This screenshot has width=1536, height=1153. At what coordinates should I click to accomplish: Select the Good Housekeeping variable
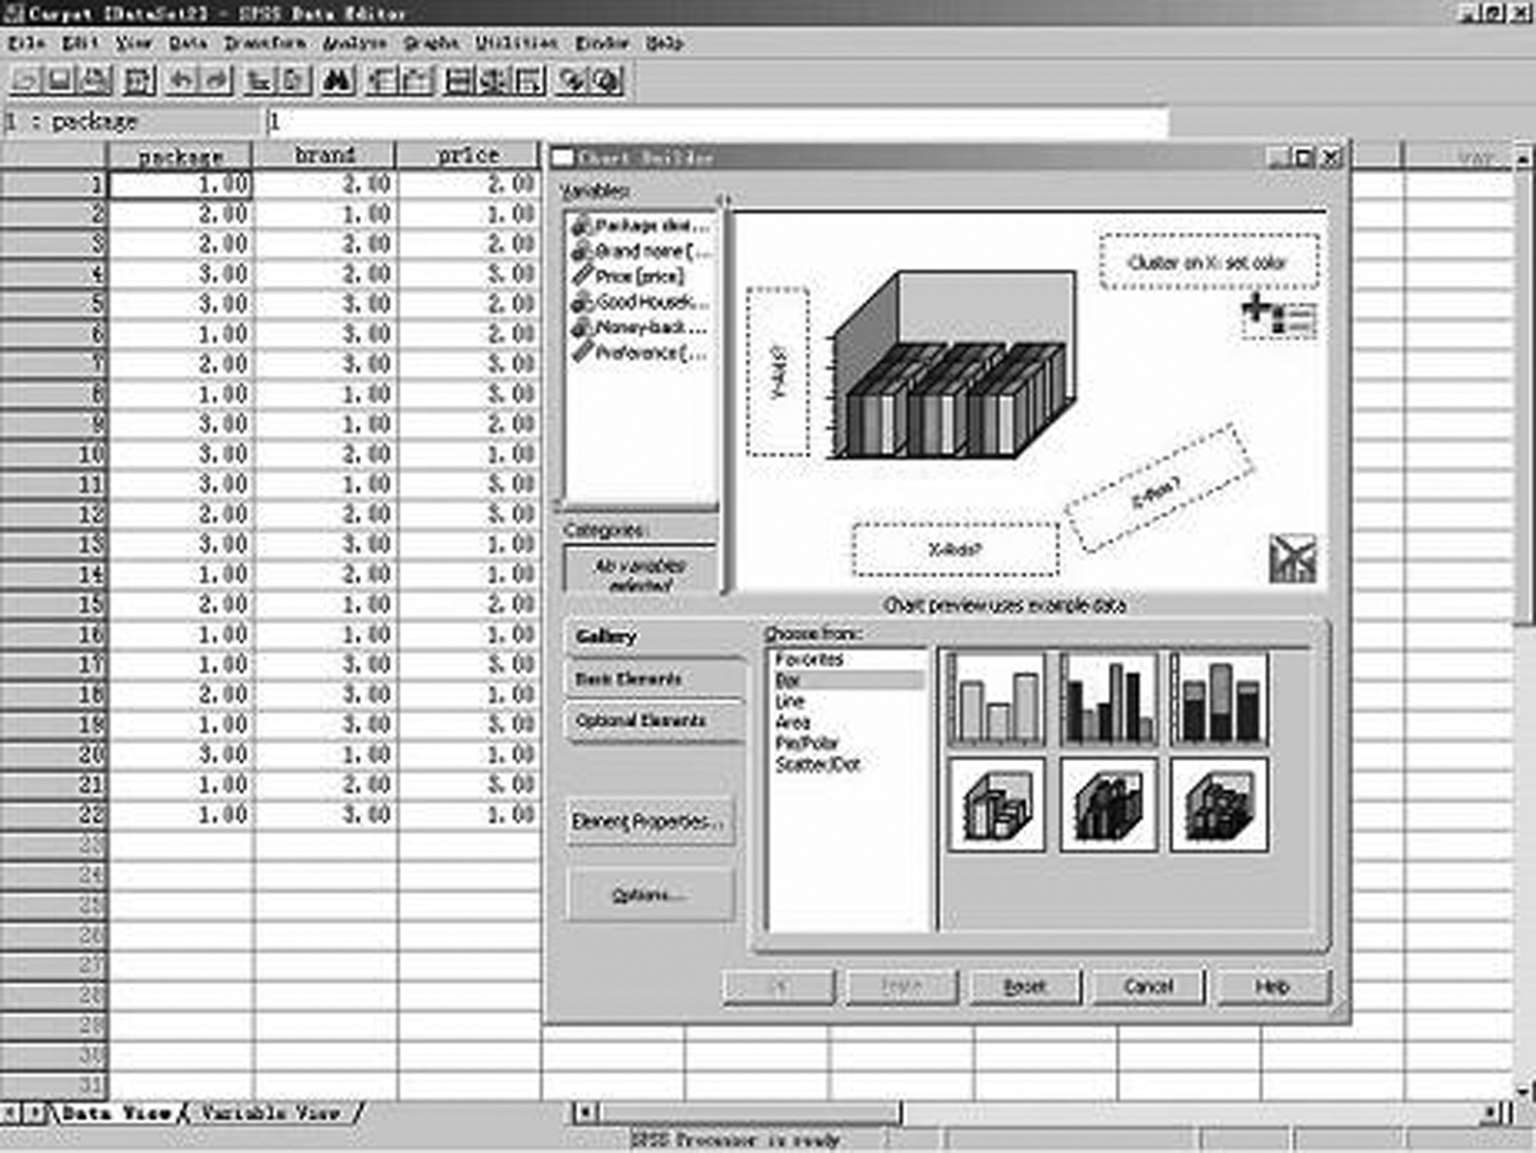641,302
